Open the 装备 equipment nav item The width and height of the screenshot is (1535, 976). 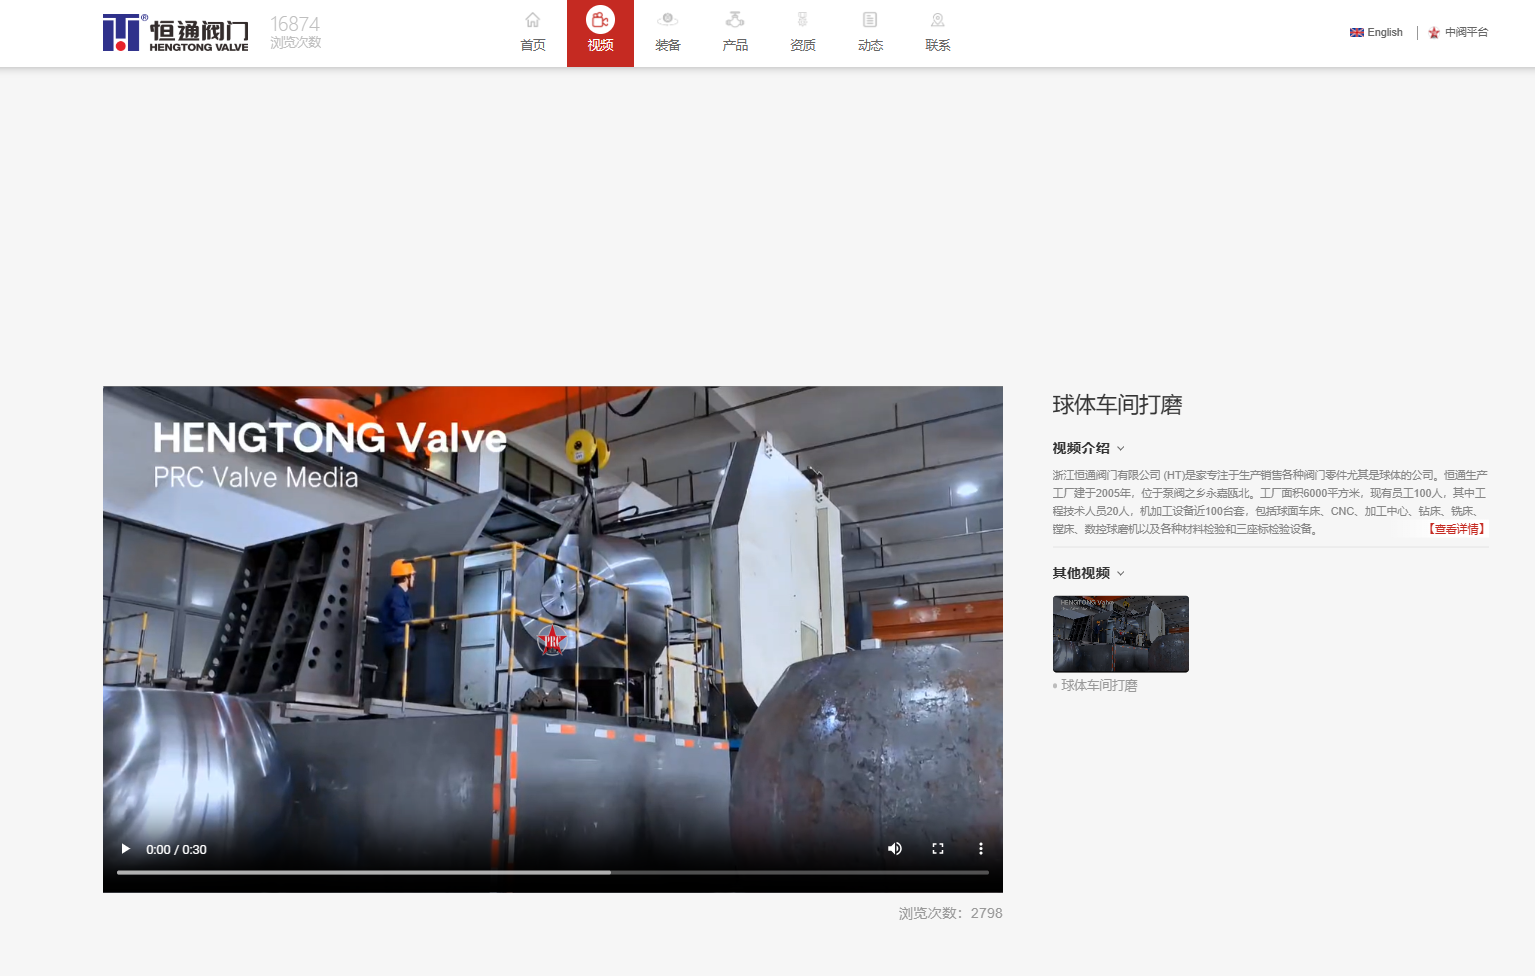pyautogui.click(x=668, y=33)
